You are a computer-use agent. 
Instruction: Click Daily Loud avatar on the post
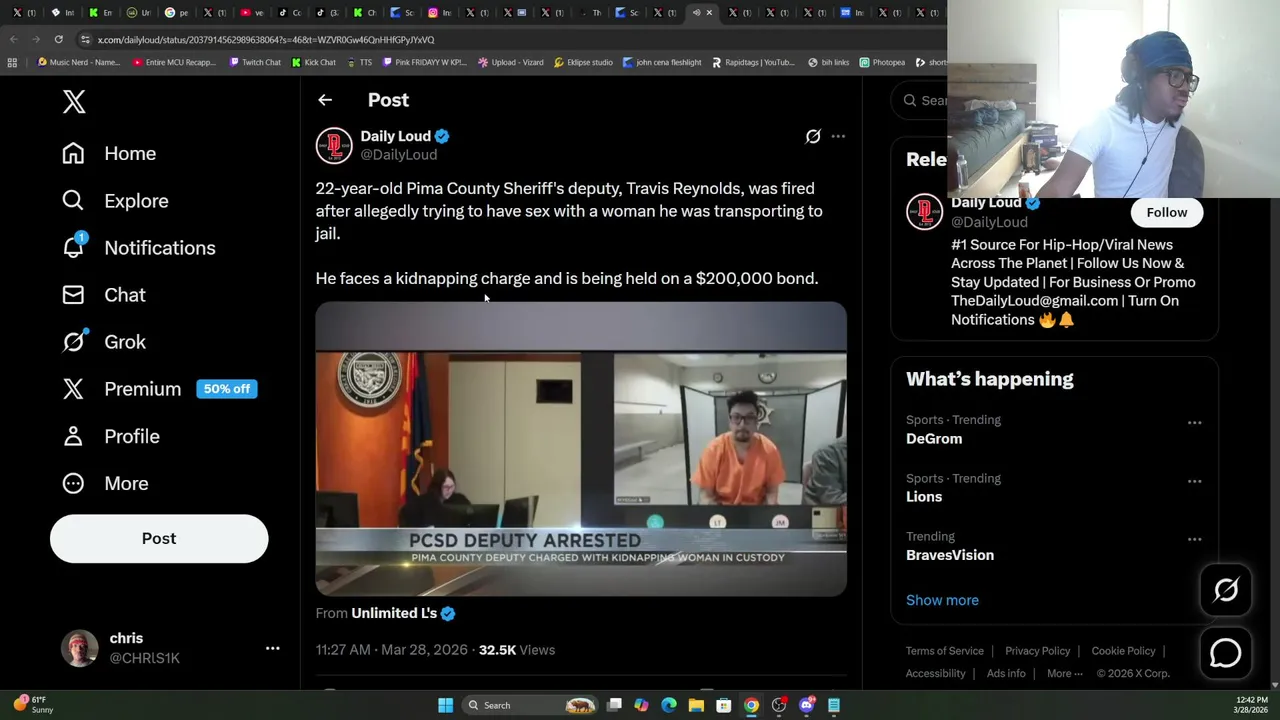(334, 145)
